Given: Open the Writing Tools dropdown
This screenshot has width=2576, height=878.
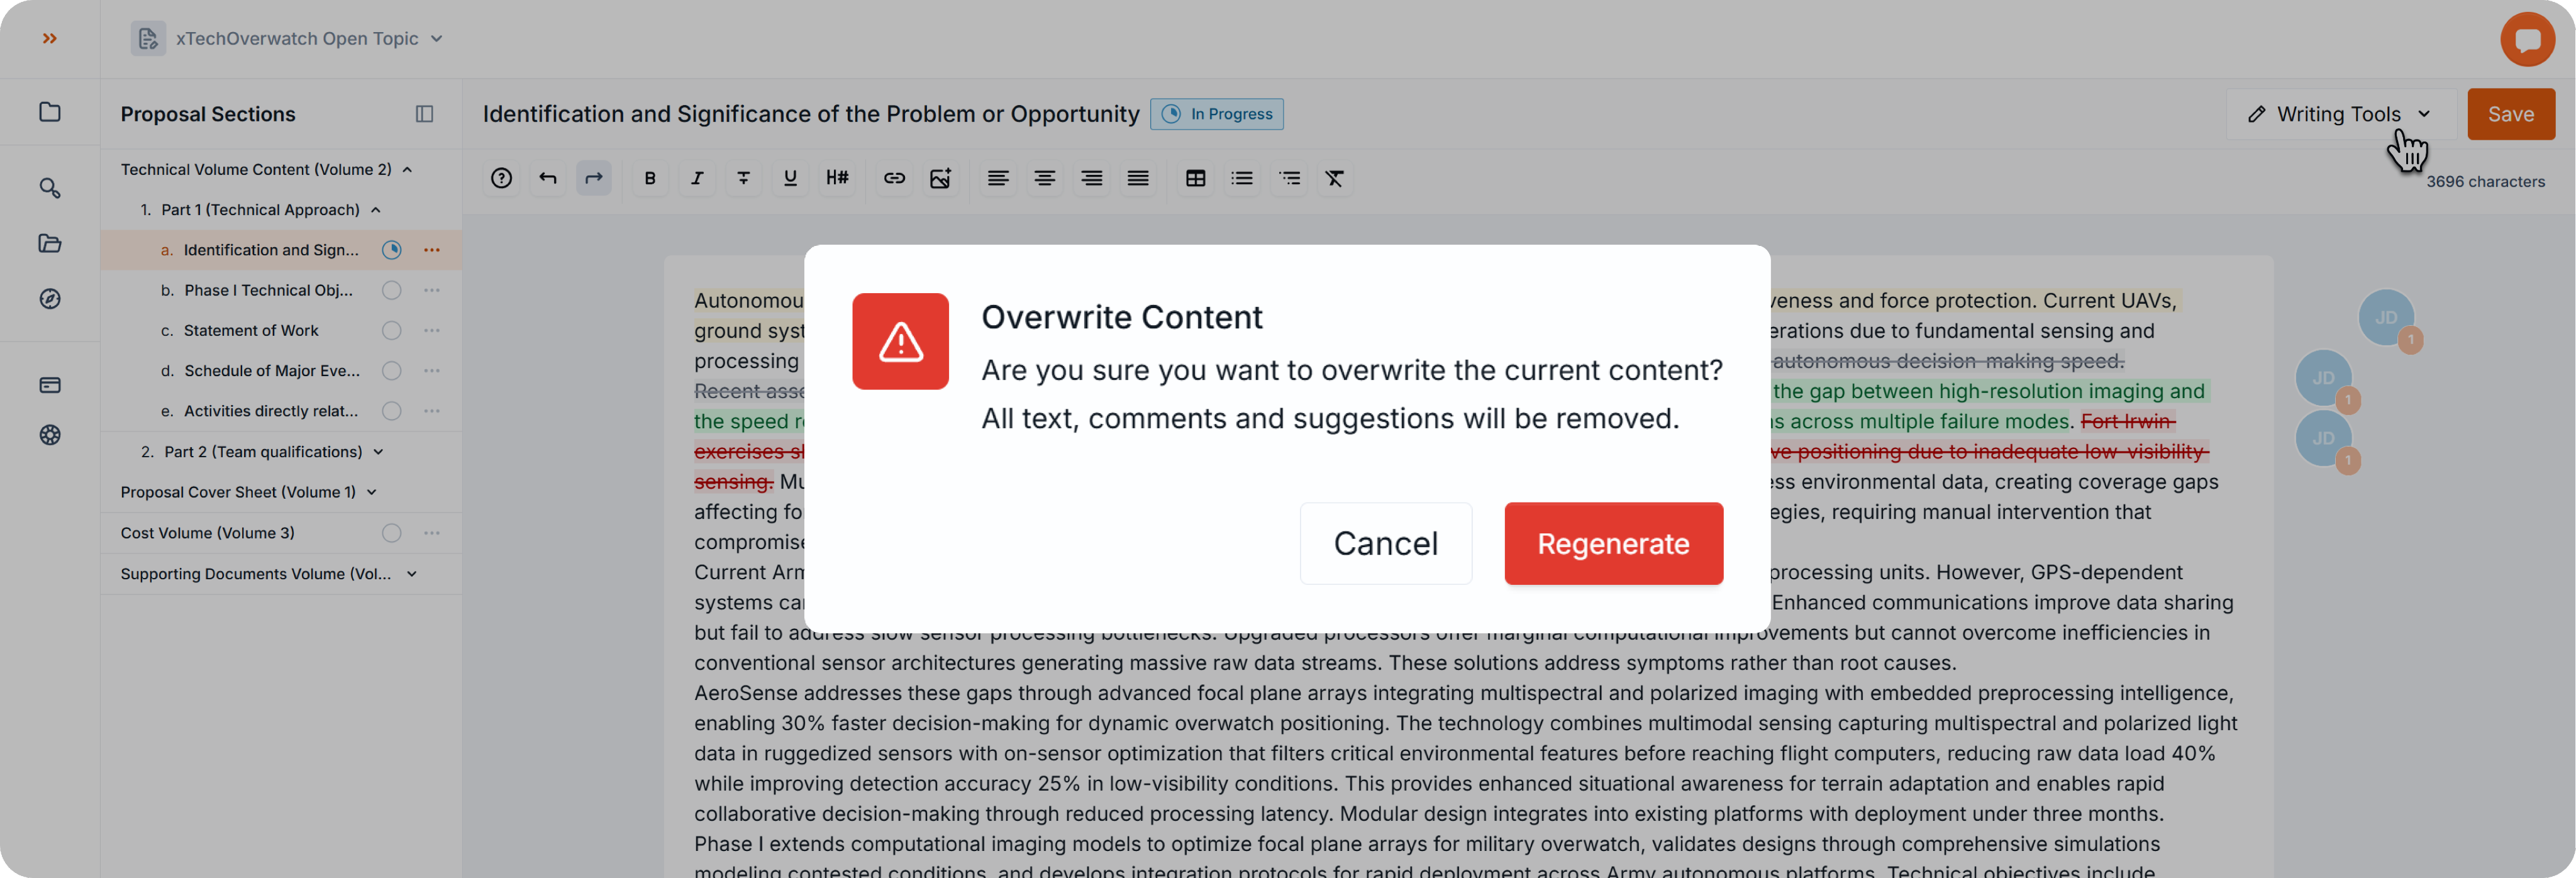Looking at the screenshot, I should click(2340, 114).
